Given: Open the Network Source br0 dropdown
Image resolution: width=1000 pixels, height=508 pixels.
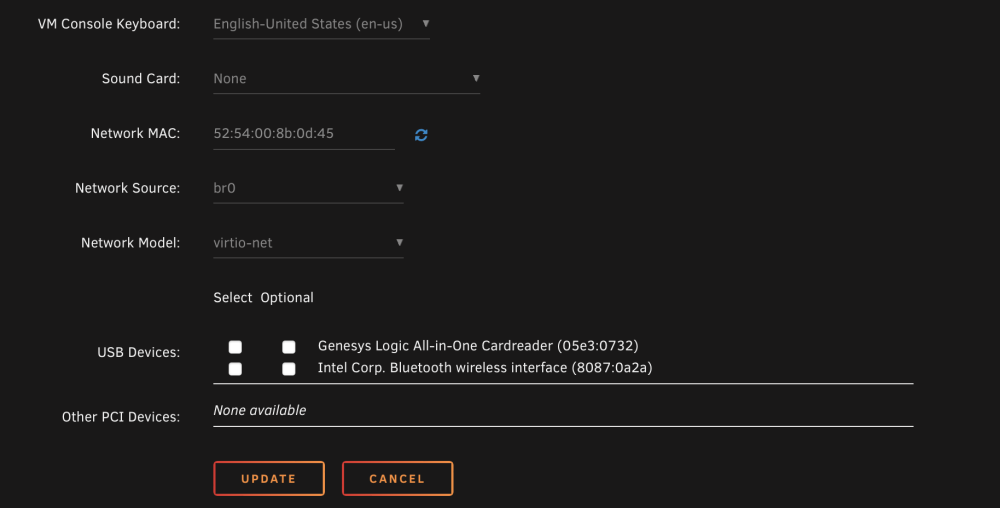Looking at the screenshot, I should click(308, 189).
